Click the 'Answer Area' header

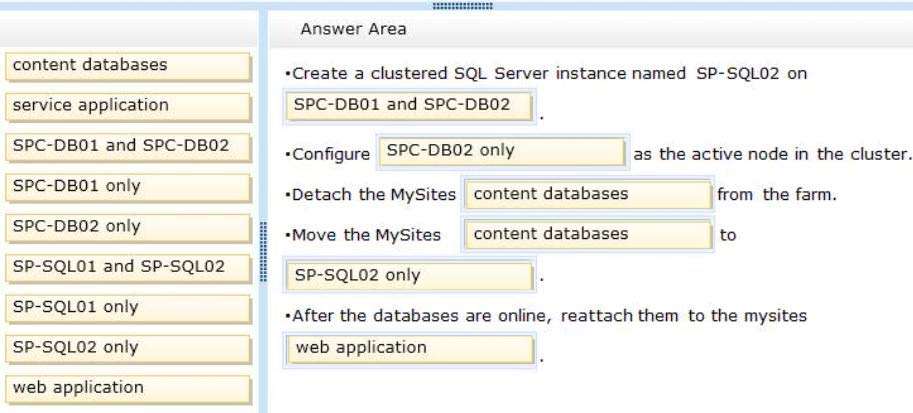point(353,29)
